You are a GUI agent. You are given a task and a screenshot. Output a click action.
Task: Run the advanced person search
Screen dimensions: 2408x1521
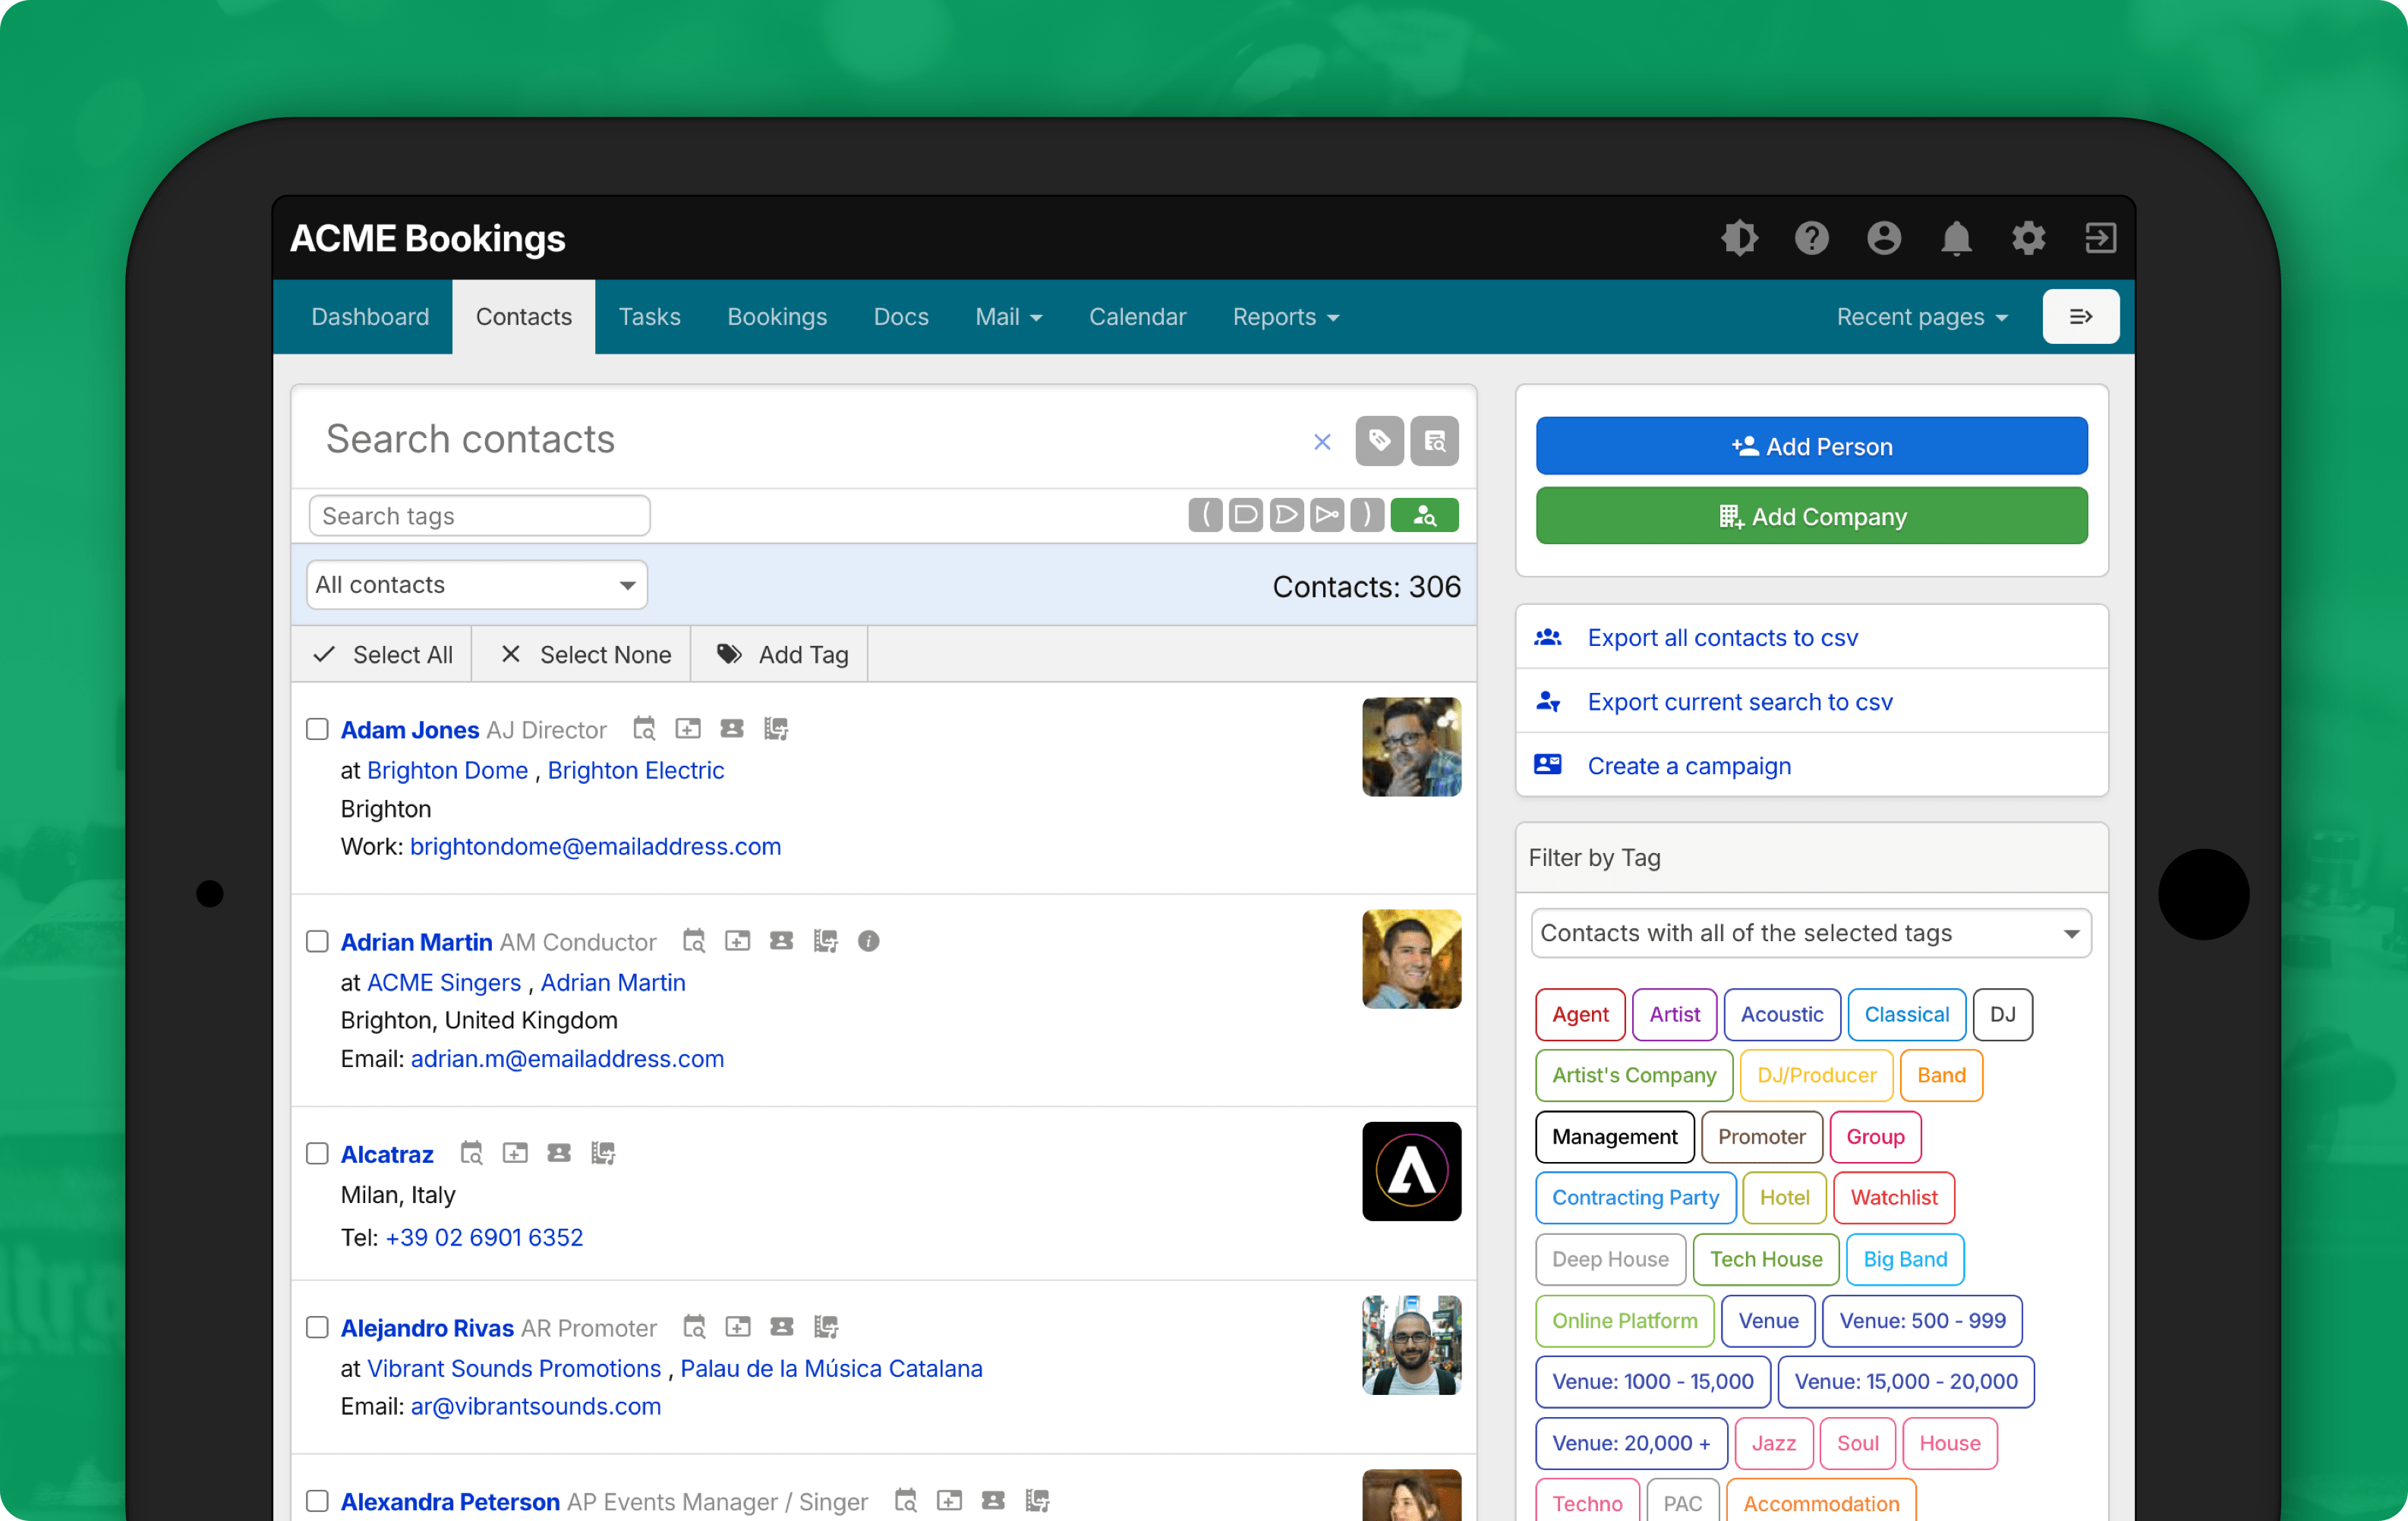point(1425,514)
